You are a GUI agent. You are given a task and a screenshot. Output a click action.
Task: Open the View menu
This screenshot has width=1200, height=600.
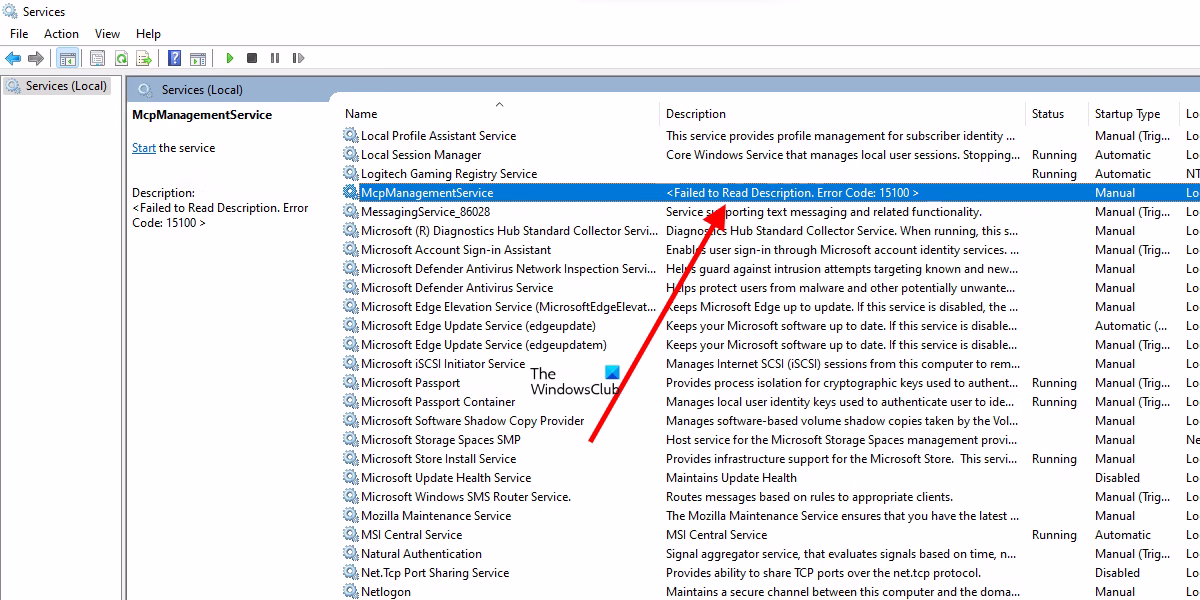pos(106,33)
